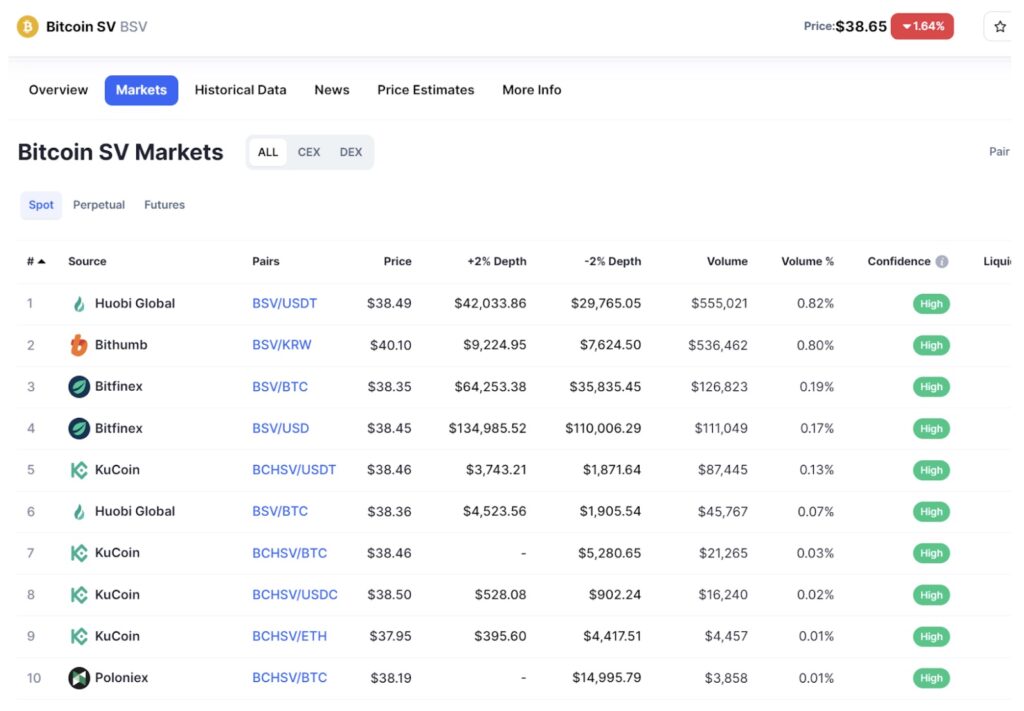Click High confidence badge for Bithumb
Image resolution: width=1024 pixels, height=711 pixels.
(x=931, y=345)
